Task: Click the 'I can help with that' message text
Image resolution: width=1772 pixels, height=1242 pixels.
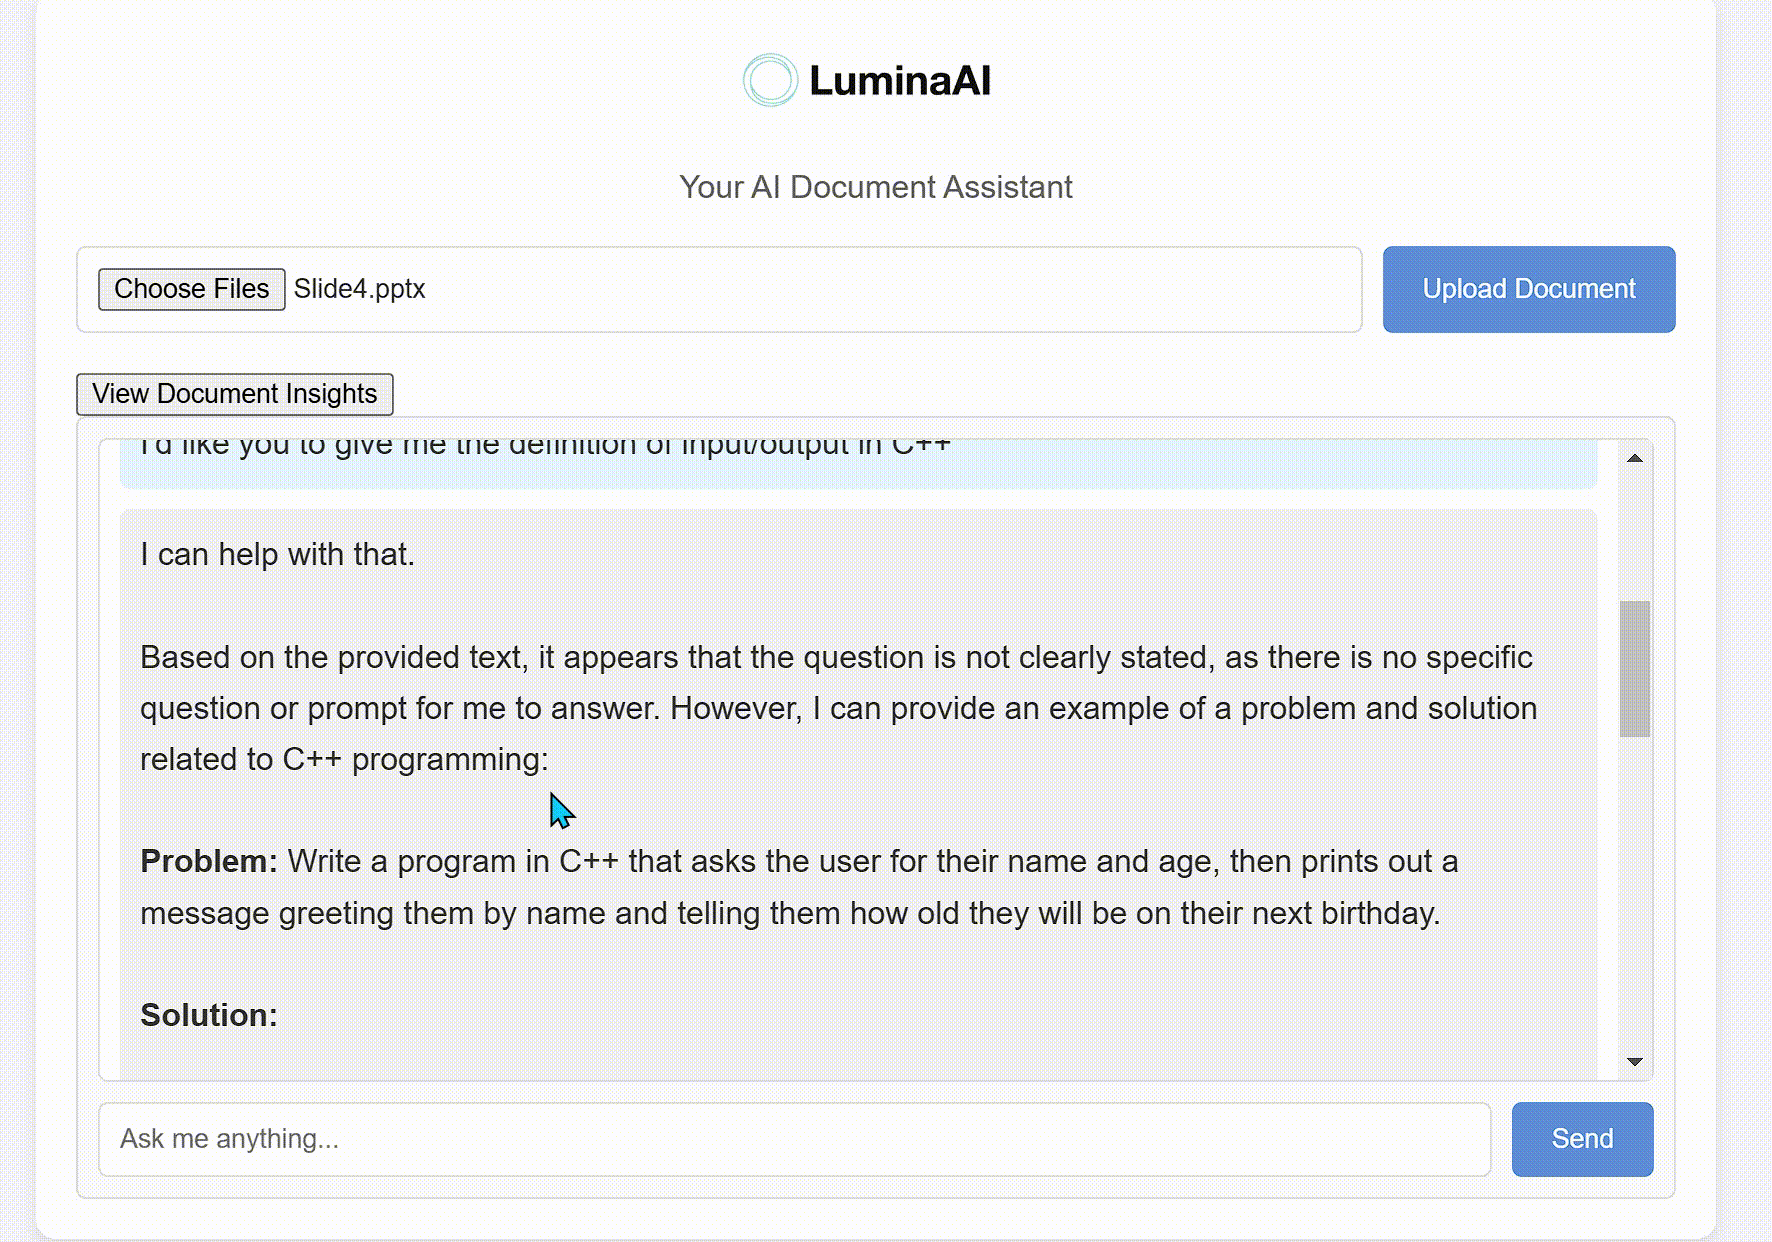Action: point(274,553)
